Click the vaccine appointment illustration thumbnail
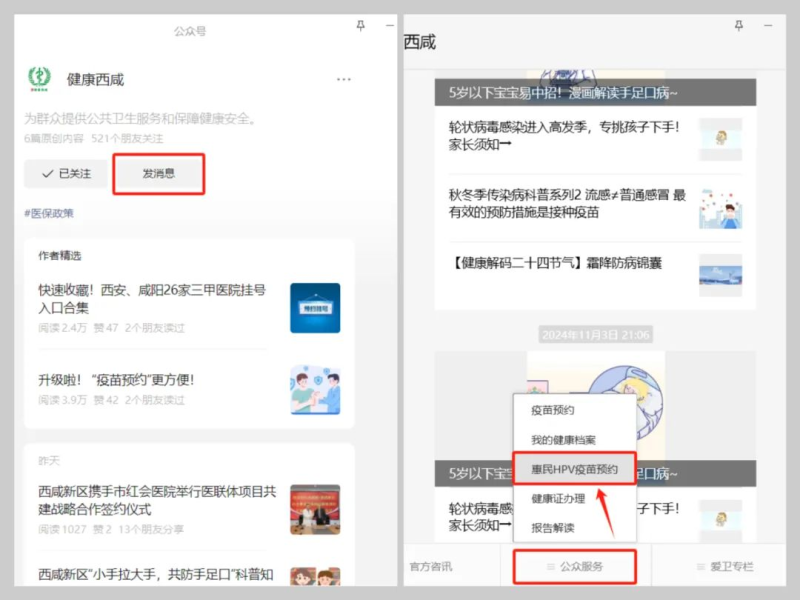Viewport: 800px width, 600px height. click(315, 390)
